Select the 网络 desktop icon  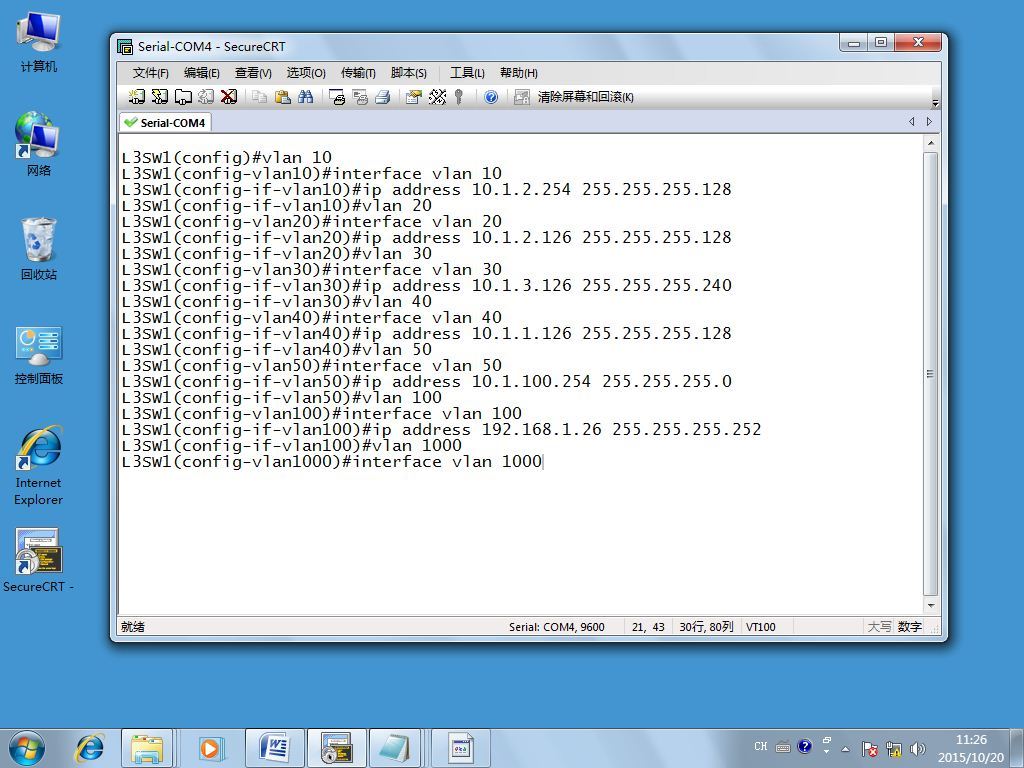point(39,144)
